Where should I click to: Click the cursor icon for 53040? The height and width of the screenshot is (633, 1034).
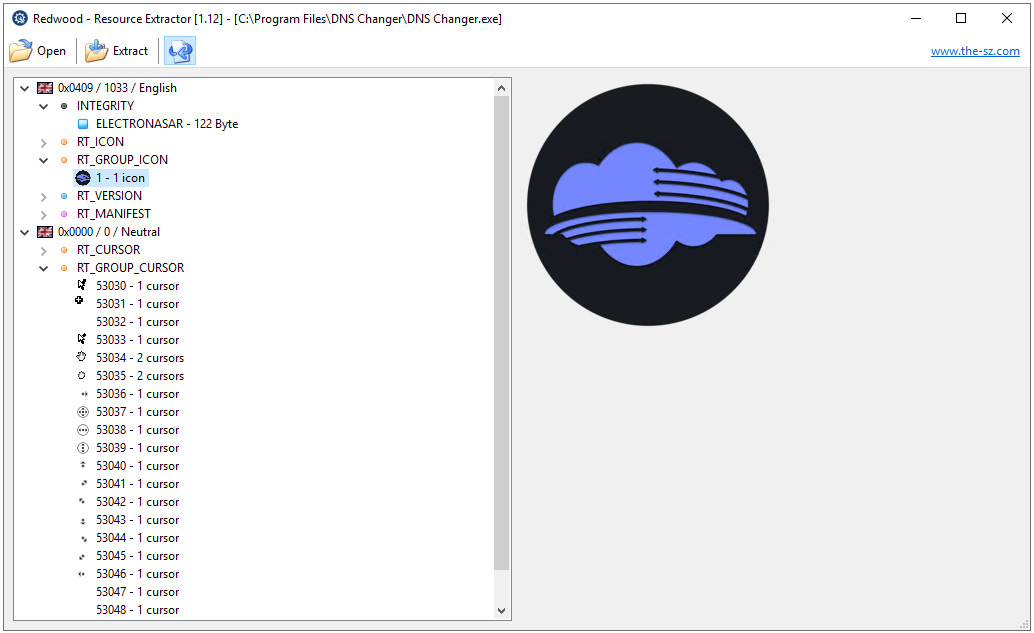pos(83,465)
